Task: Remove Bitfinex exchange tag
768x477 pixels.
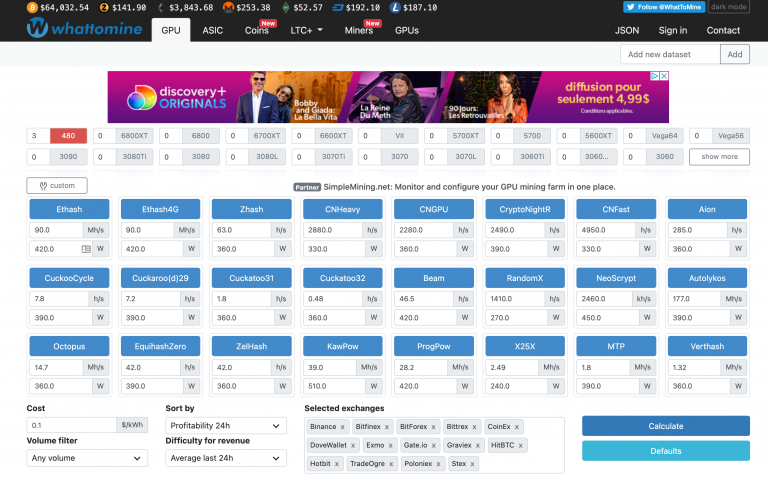Action: (386, 427)
